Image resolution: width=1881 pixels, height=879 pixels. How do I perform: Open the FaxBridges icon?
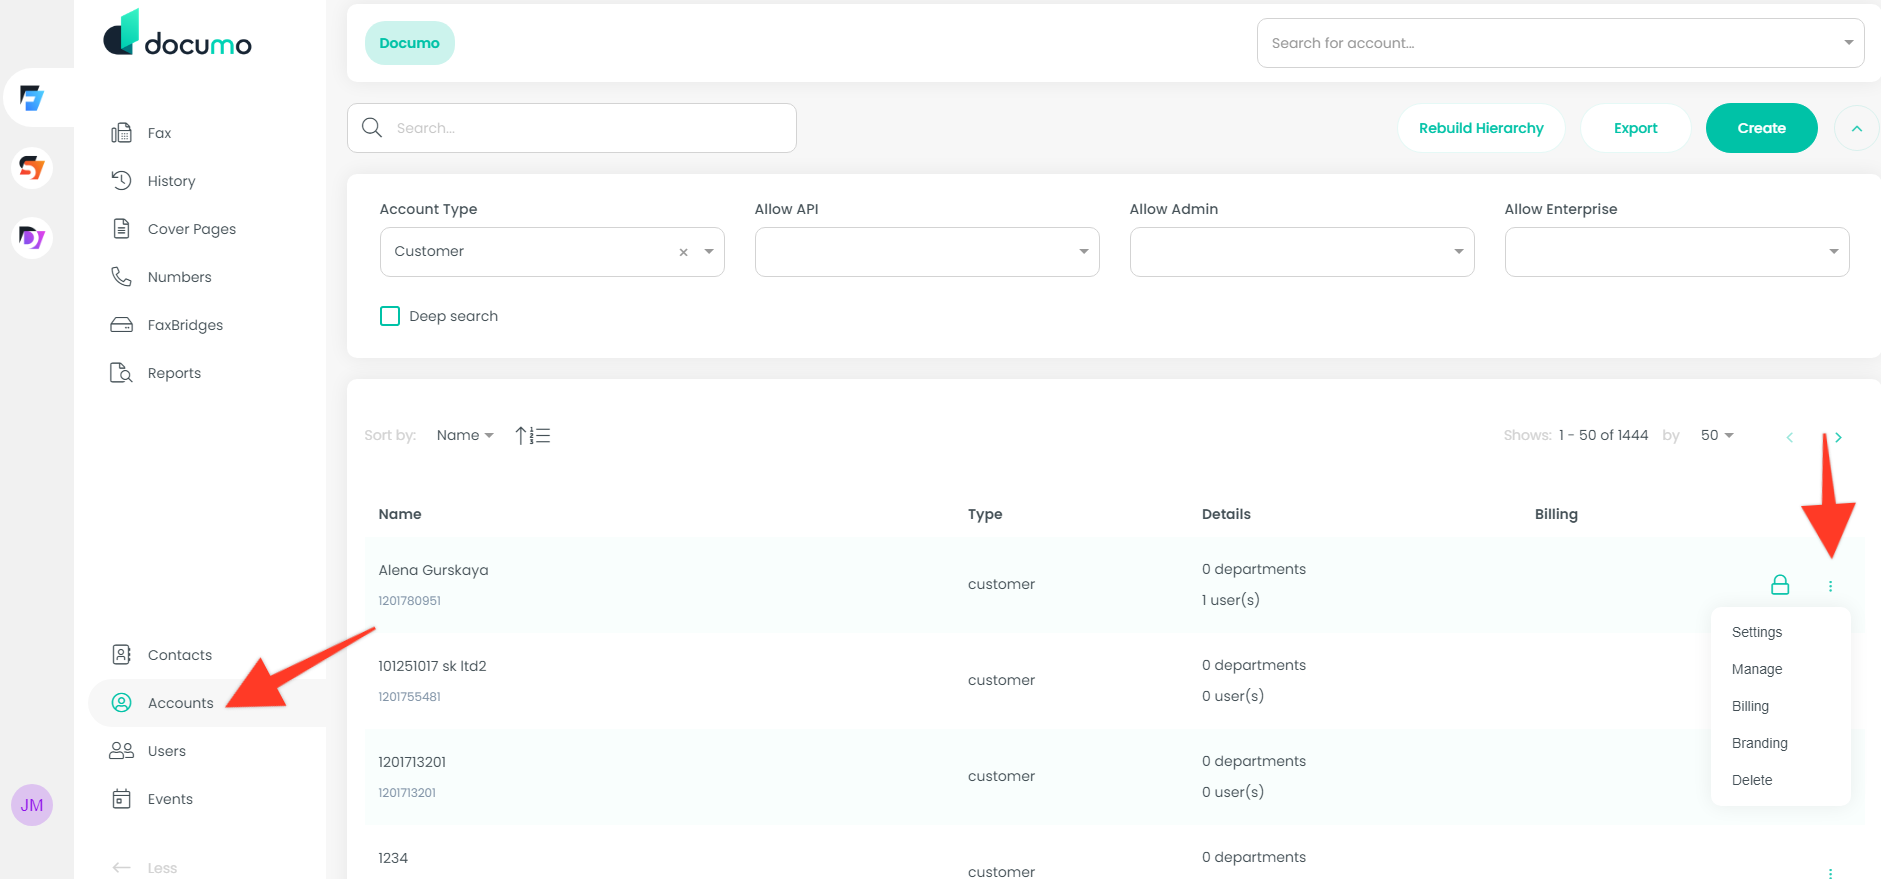(x=121, y=325)
